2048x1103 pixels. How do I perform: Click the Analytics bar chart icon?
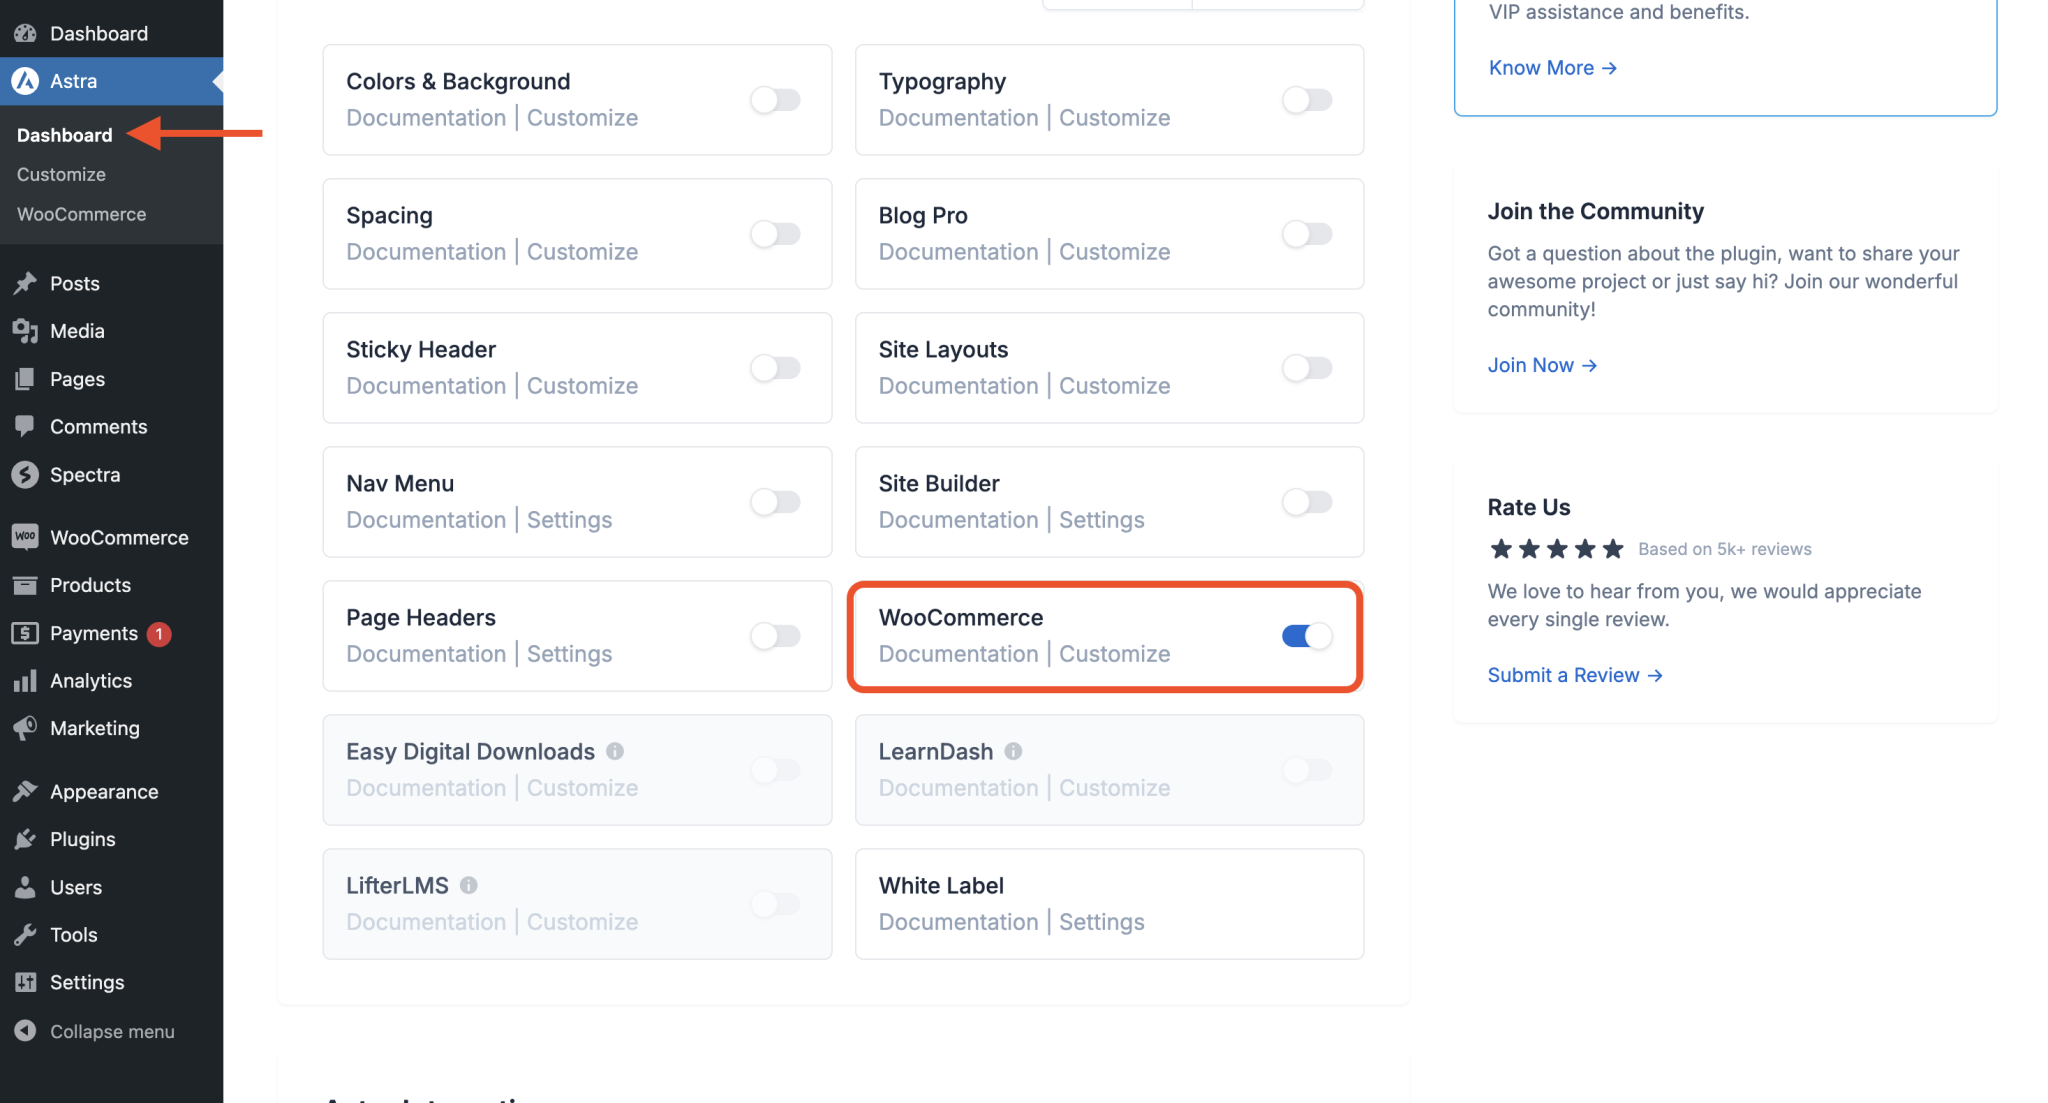tap(25, 681)
